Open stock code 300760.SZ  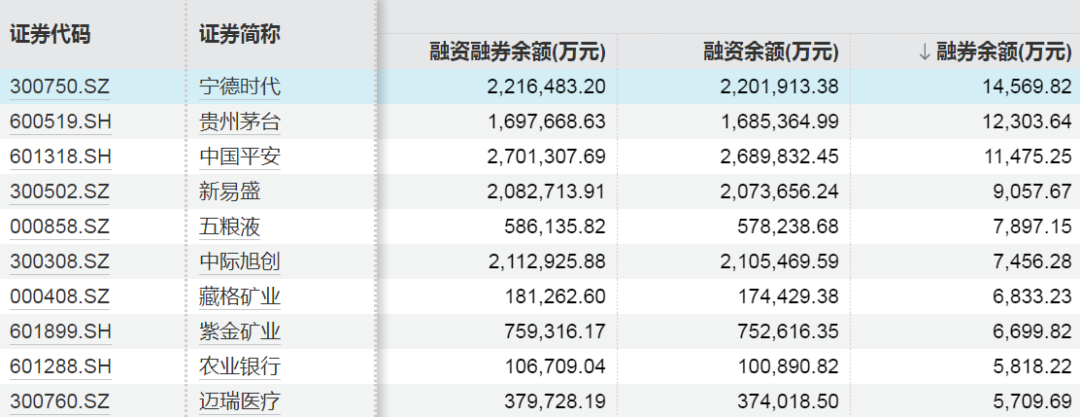pos(60,402)
